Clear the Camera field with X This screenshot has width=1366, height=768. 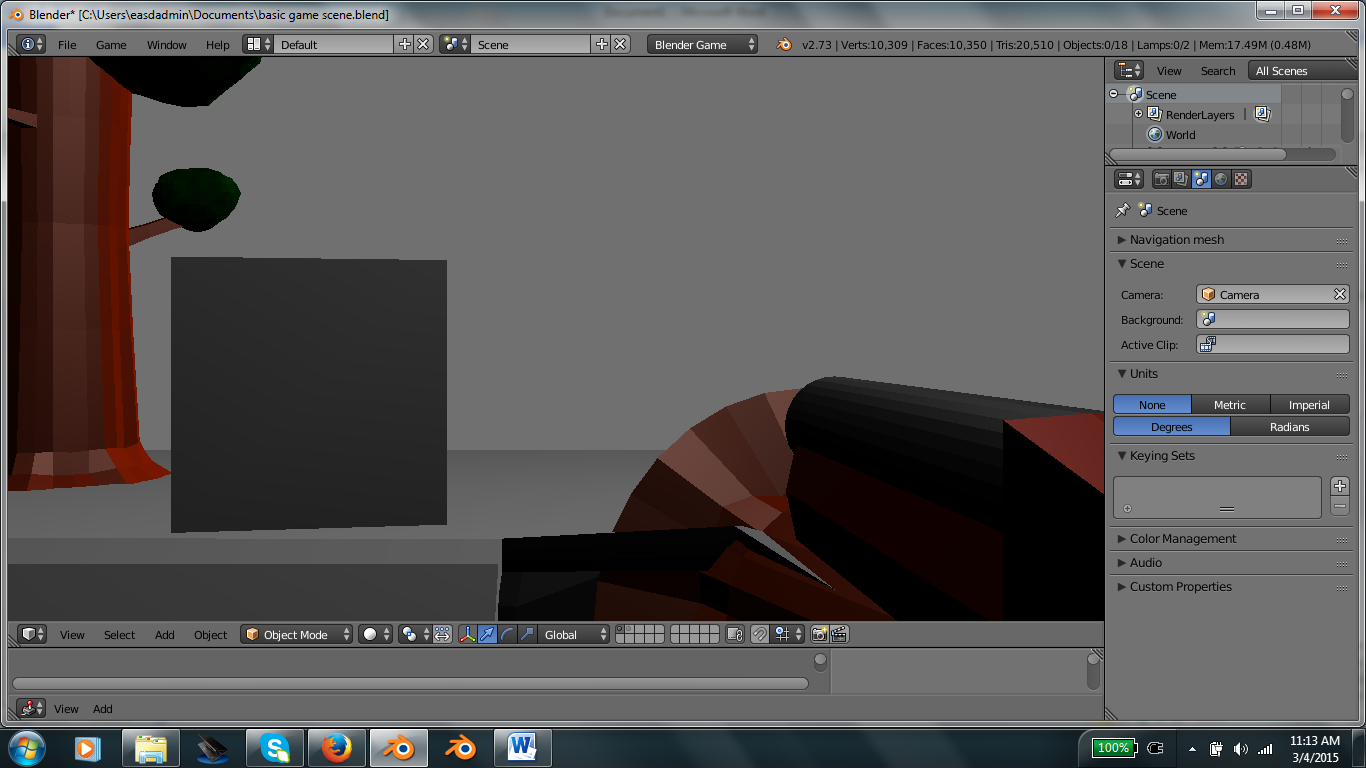[1340, 294]
